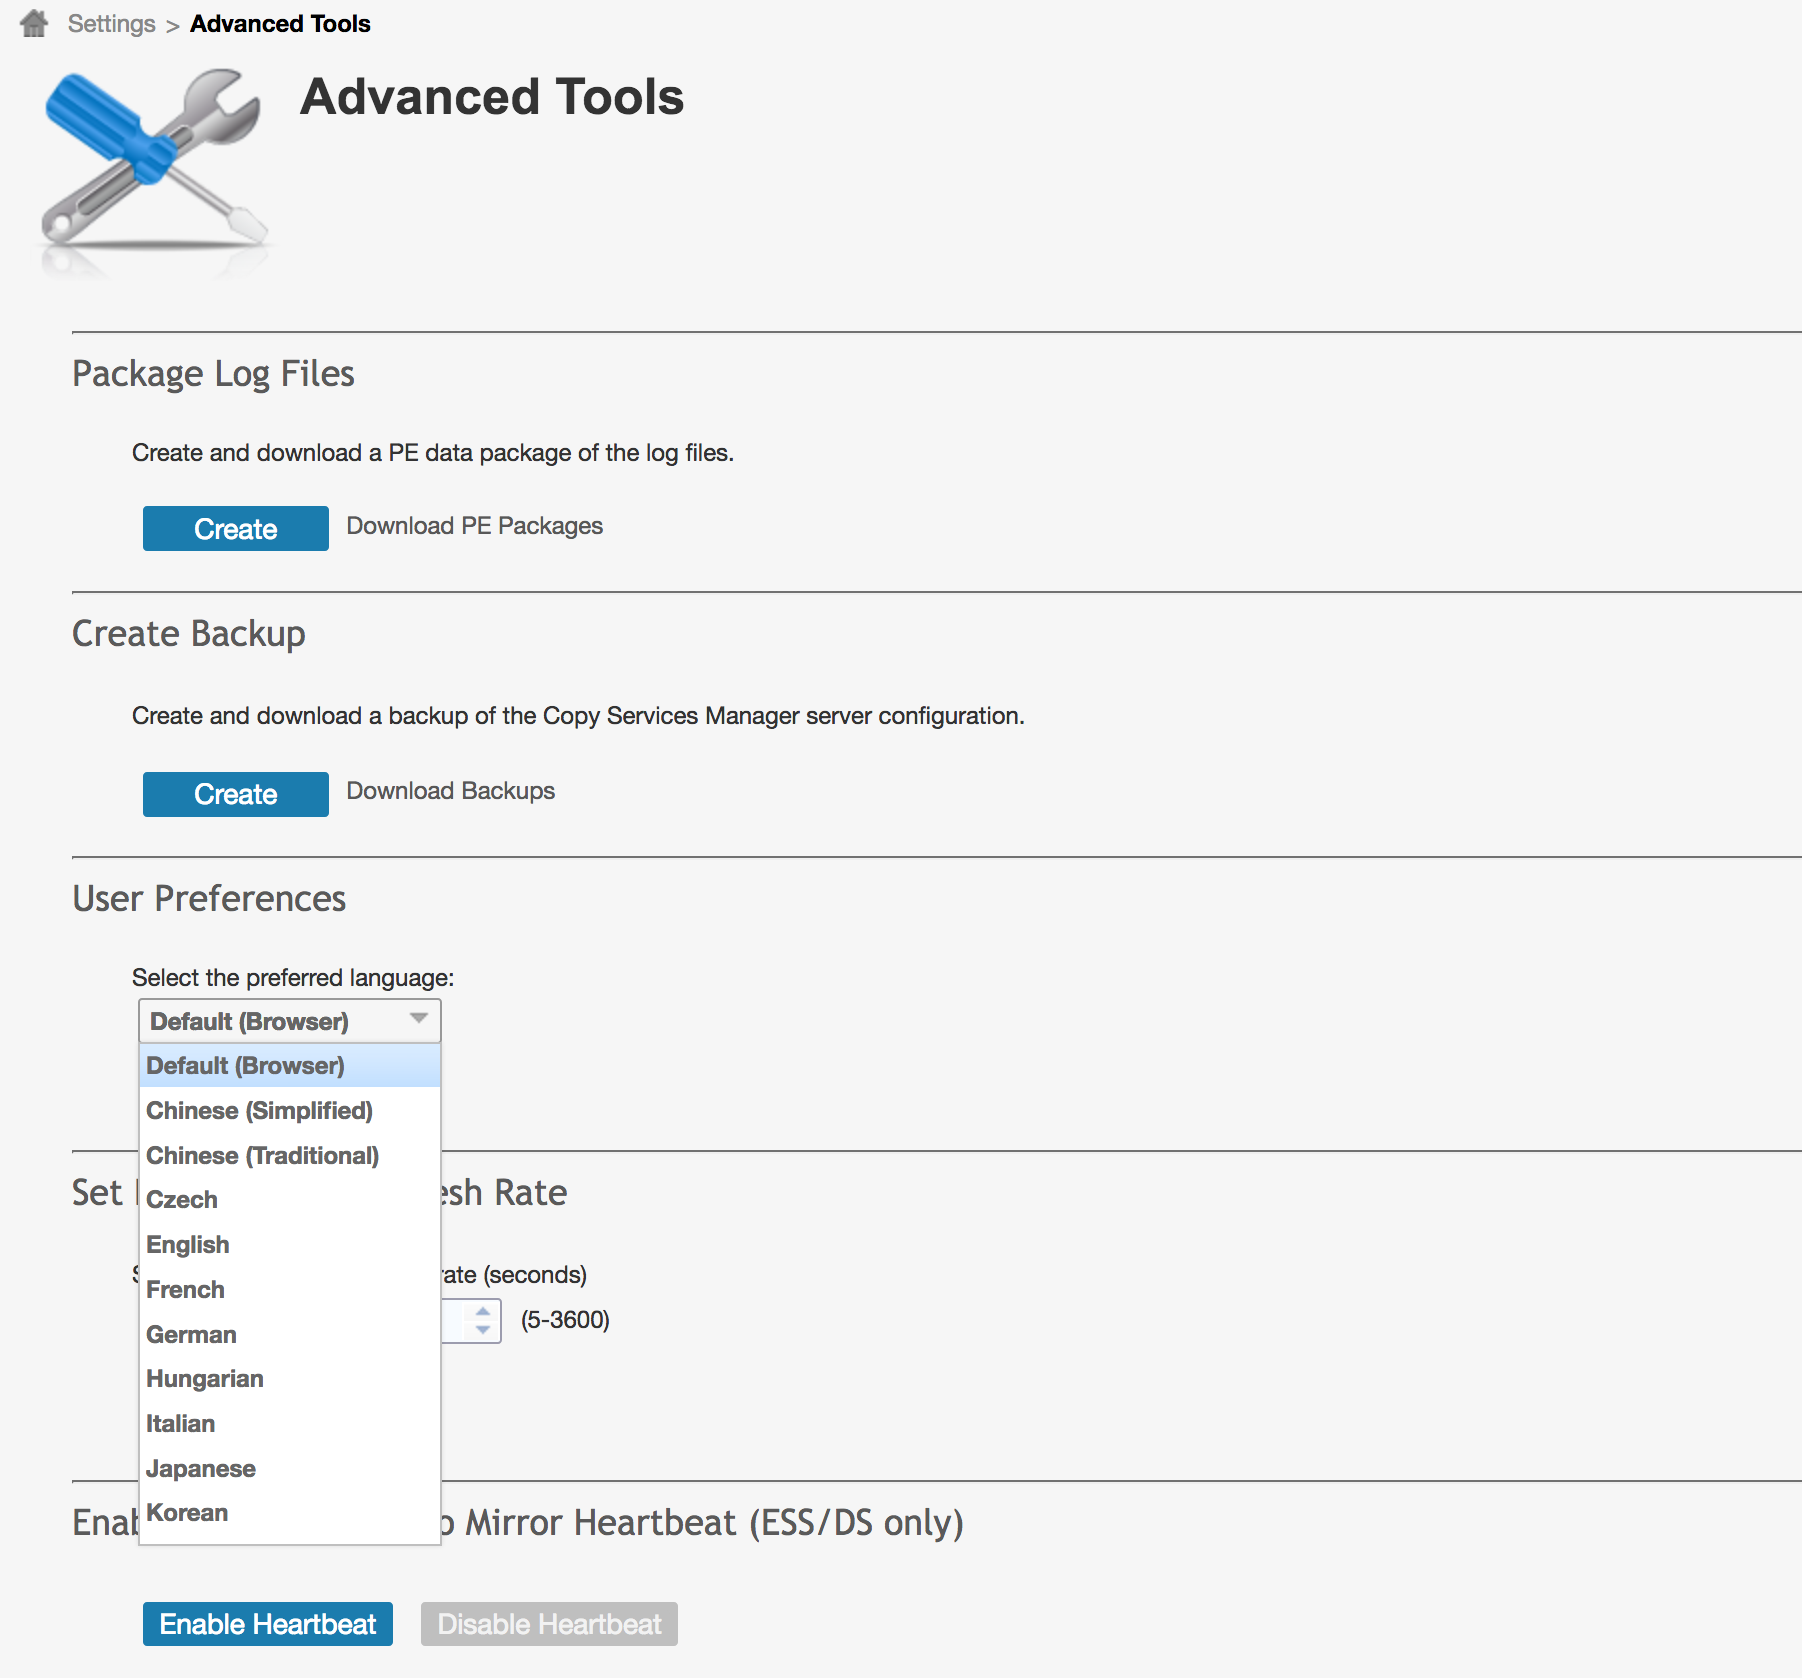This screenshot has height=1678, width=1802.
Task: Open Download PE Packages link
Action: pos(474,526)
